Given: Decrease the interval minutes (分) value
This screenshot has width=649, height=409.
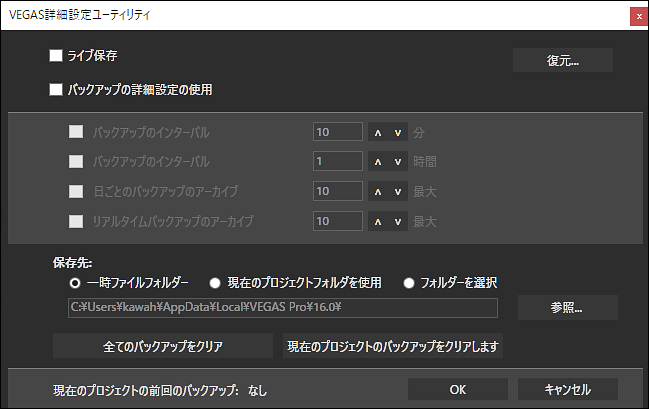Looking at the screenshot, I should (x=398, y=132).
